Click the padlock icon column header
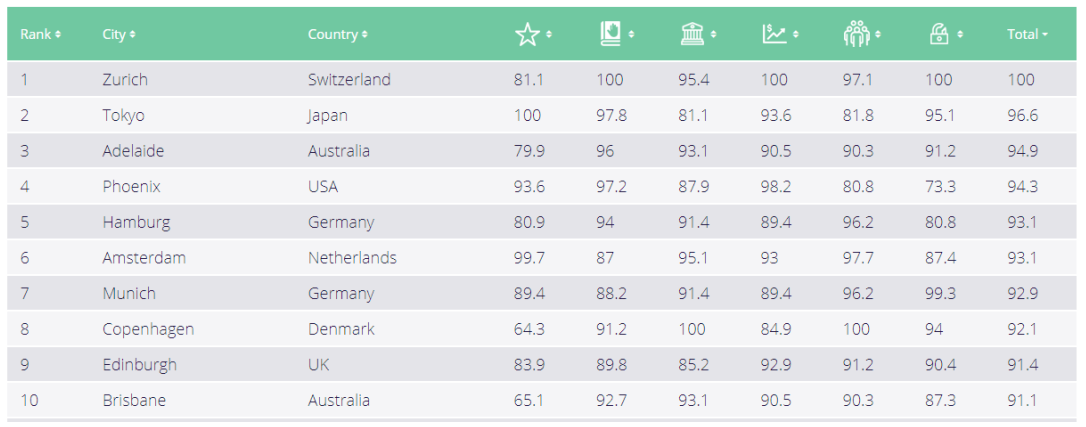1086x427 pixels. pos(938,34)
